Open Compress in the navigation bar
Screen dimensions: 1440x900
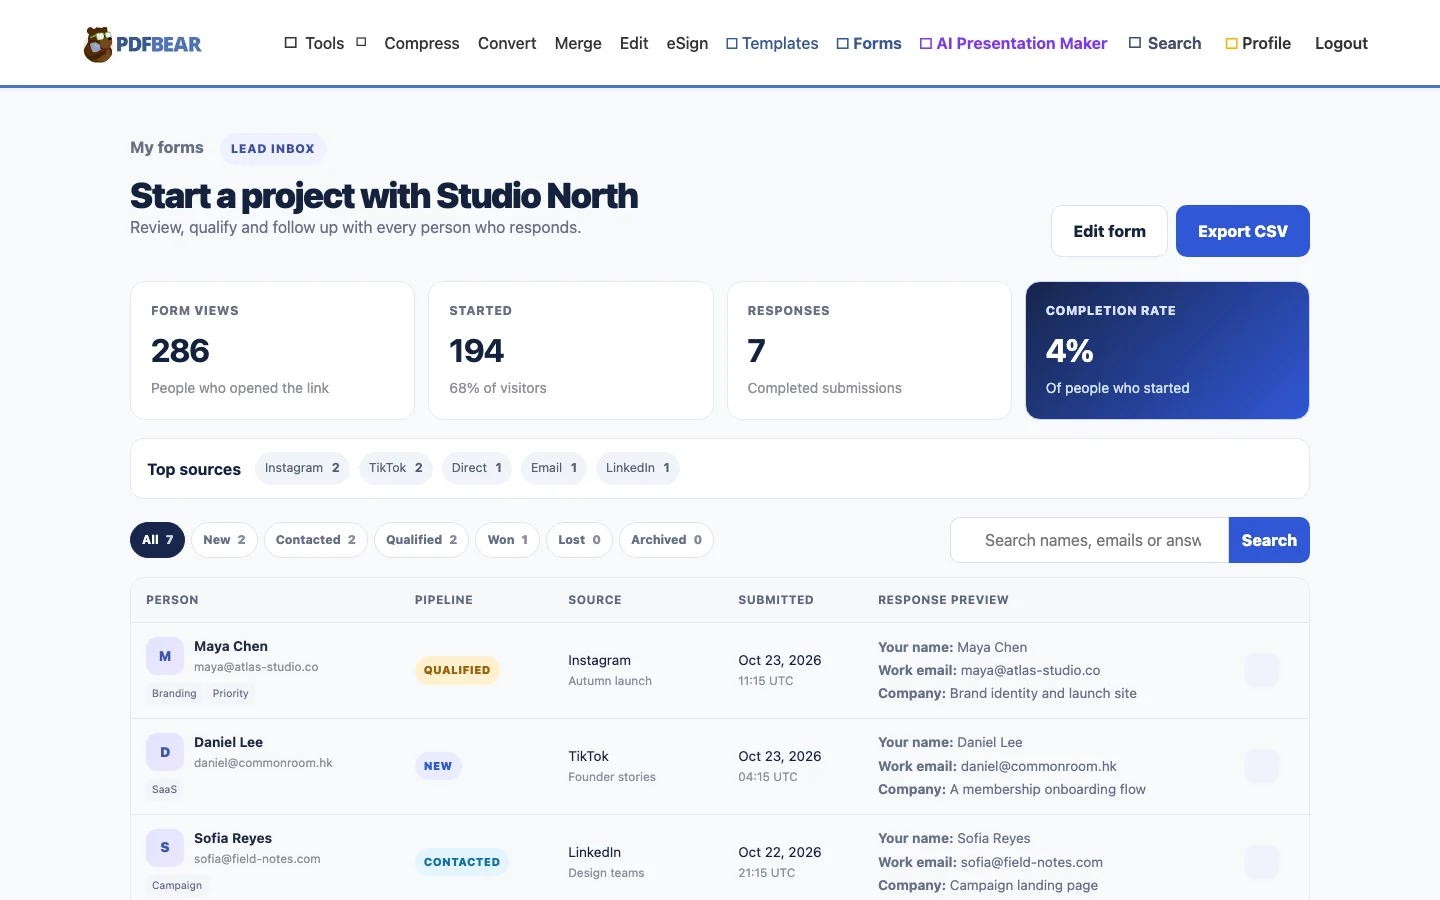pos(422,43)
